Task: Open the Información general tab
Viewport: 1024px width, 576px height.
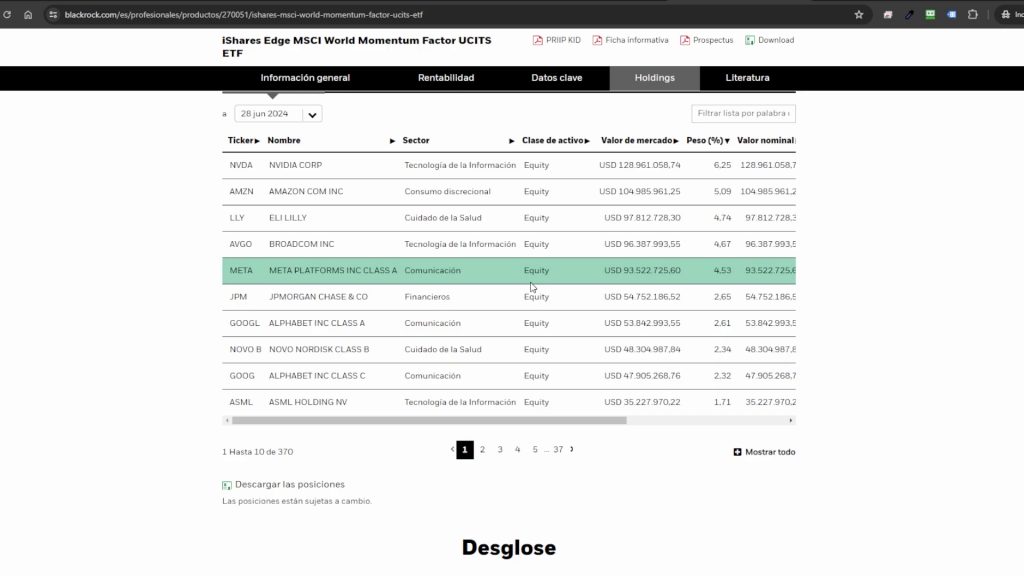Action: (305, 78)
